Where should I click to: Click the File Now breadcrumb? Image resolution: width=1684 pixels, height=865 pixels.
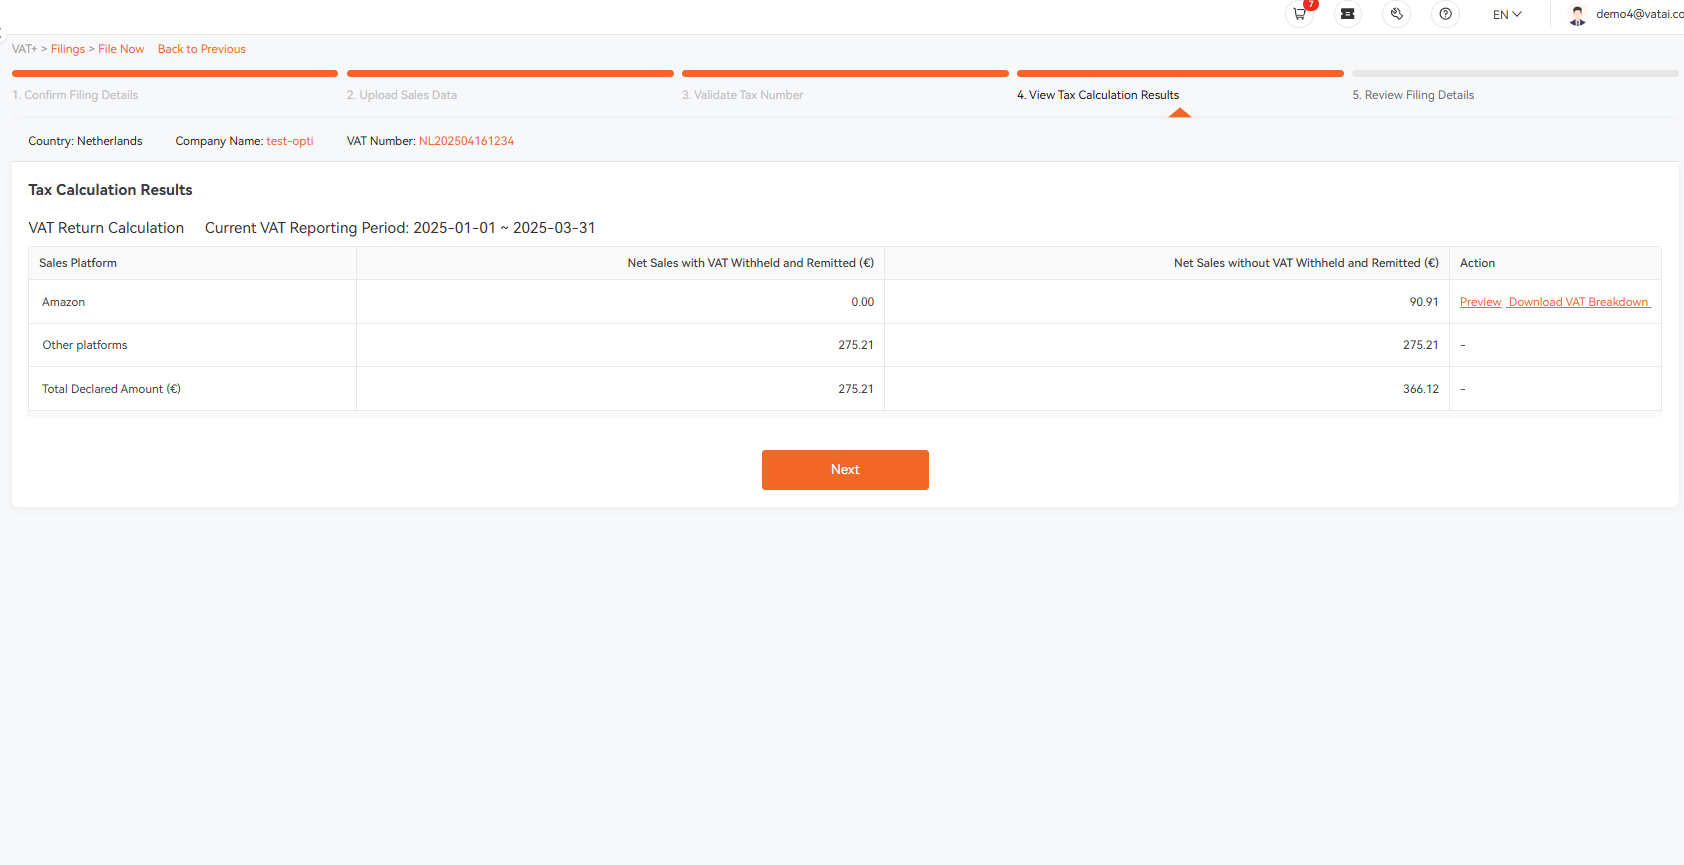pos(121,49)
